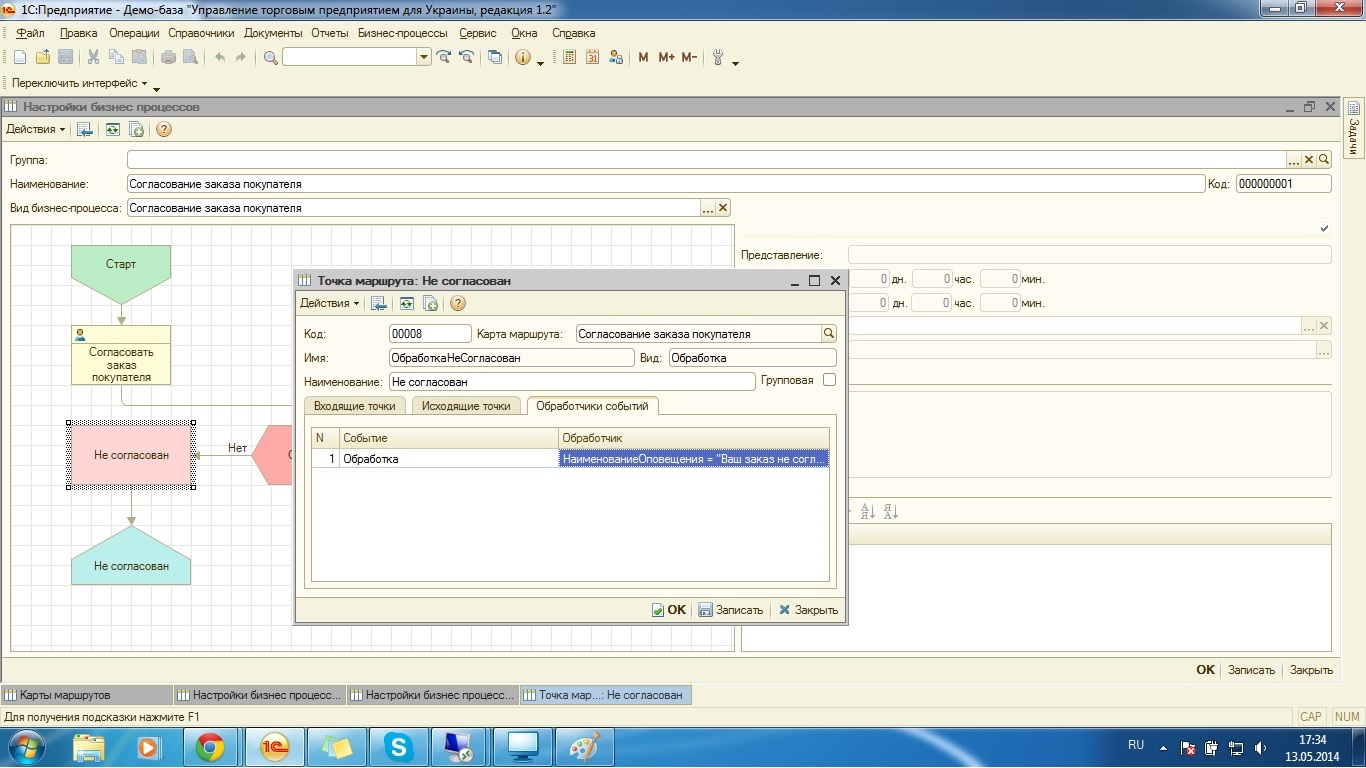
Task: Click the Cut scissors icon
Action: (93, 57)
